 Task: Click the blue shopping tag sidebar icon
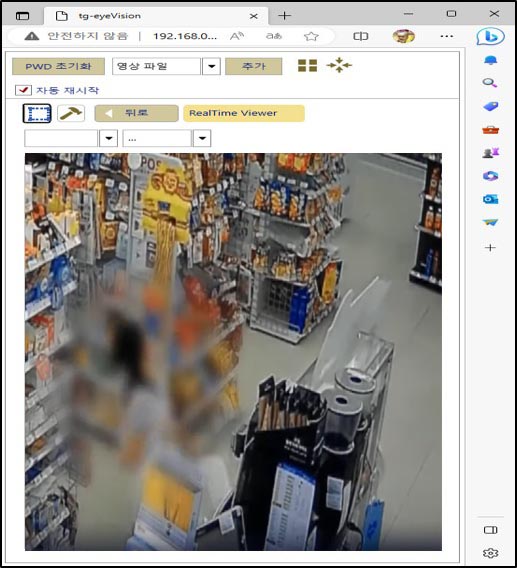tap(491, 106)
